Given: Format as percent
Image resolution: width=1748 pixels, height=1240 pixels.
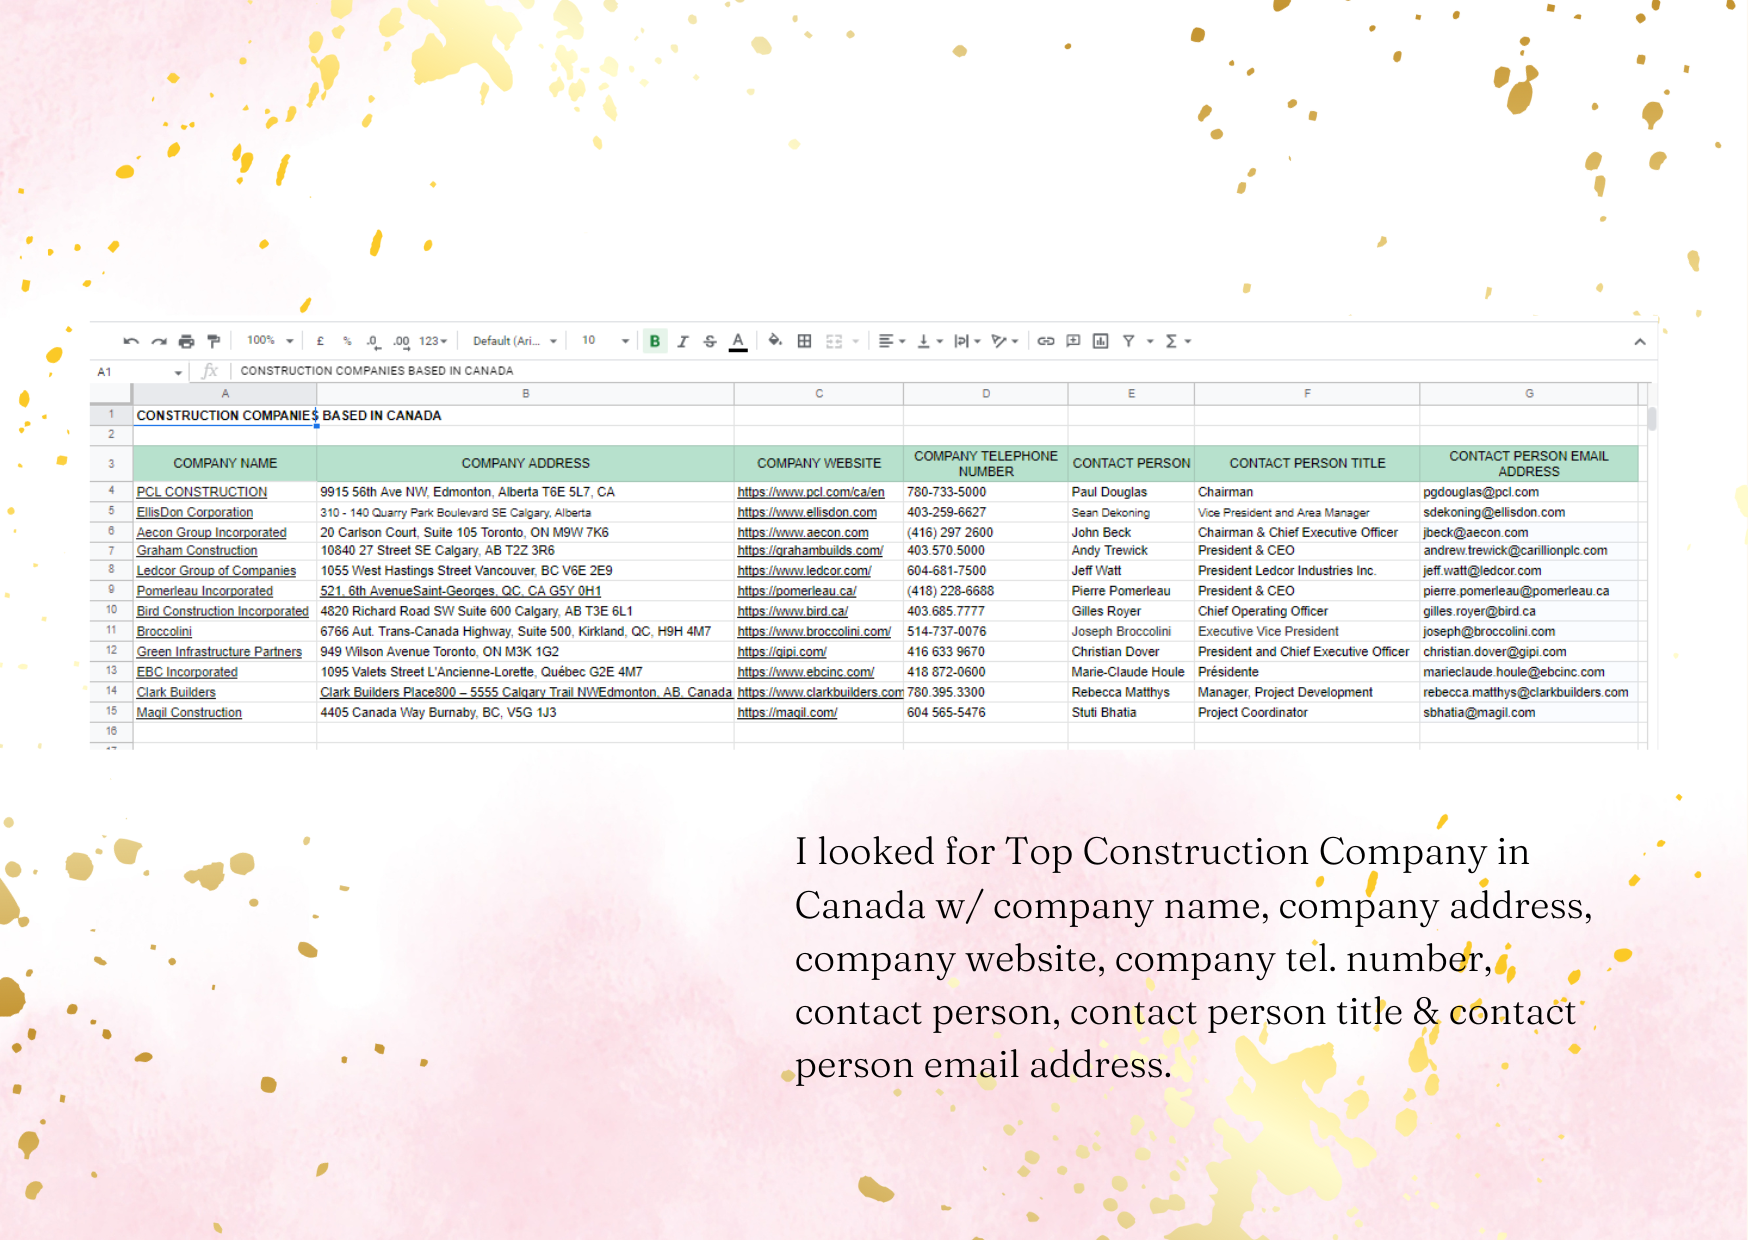Looking at the screenshot, I should 347,341.
